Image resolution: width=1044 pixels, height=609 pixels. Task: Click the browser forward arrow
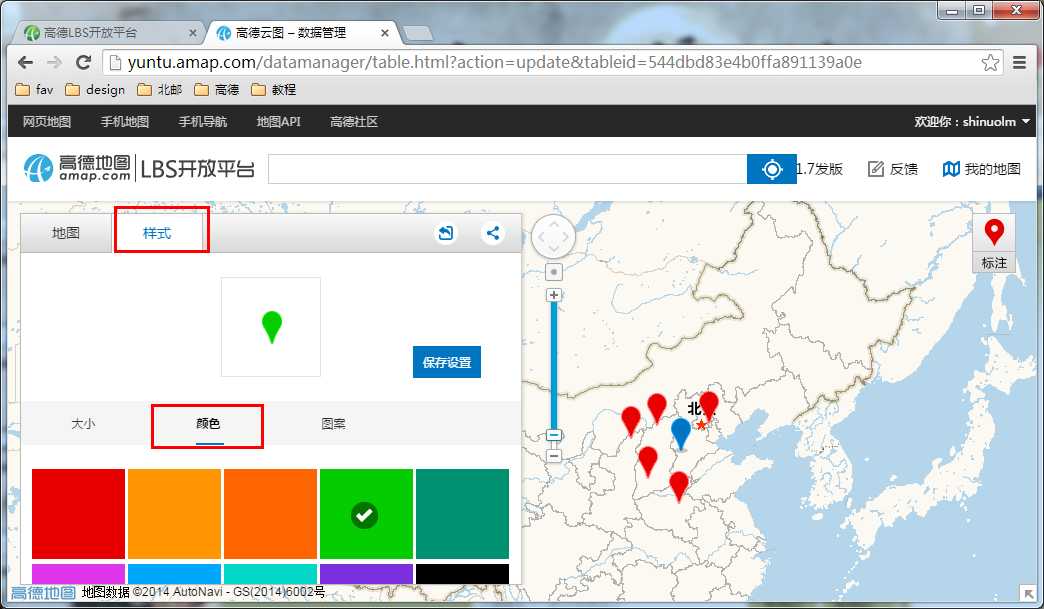(x=55, y=63)
